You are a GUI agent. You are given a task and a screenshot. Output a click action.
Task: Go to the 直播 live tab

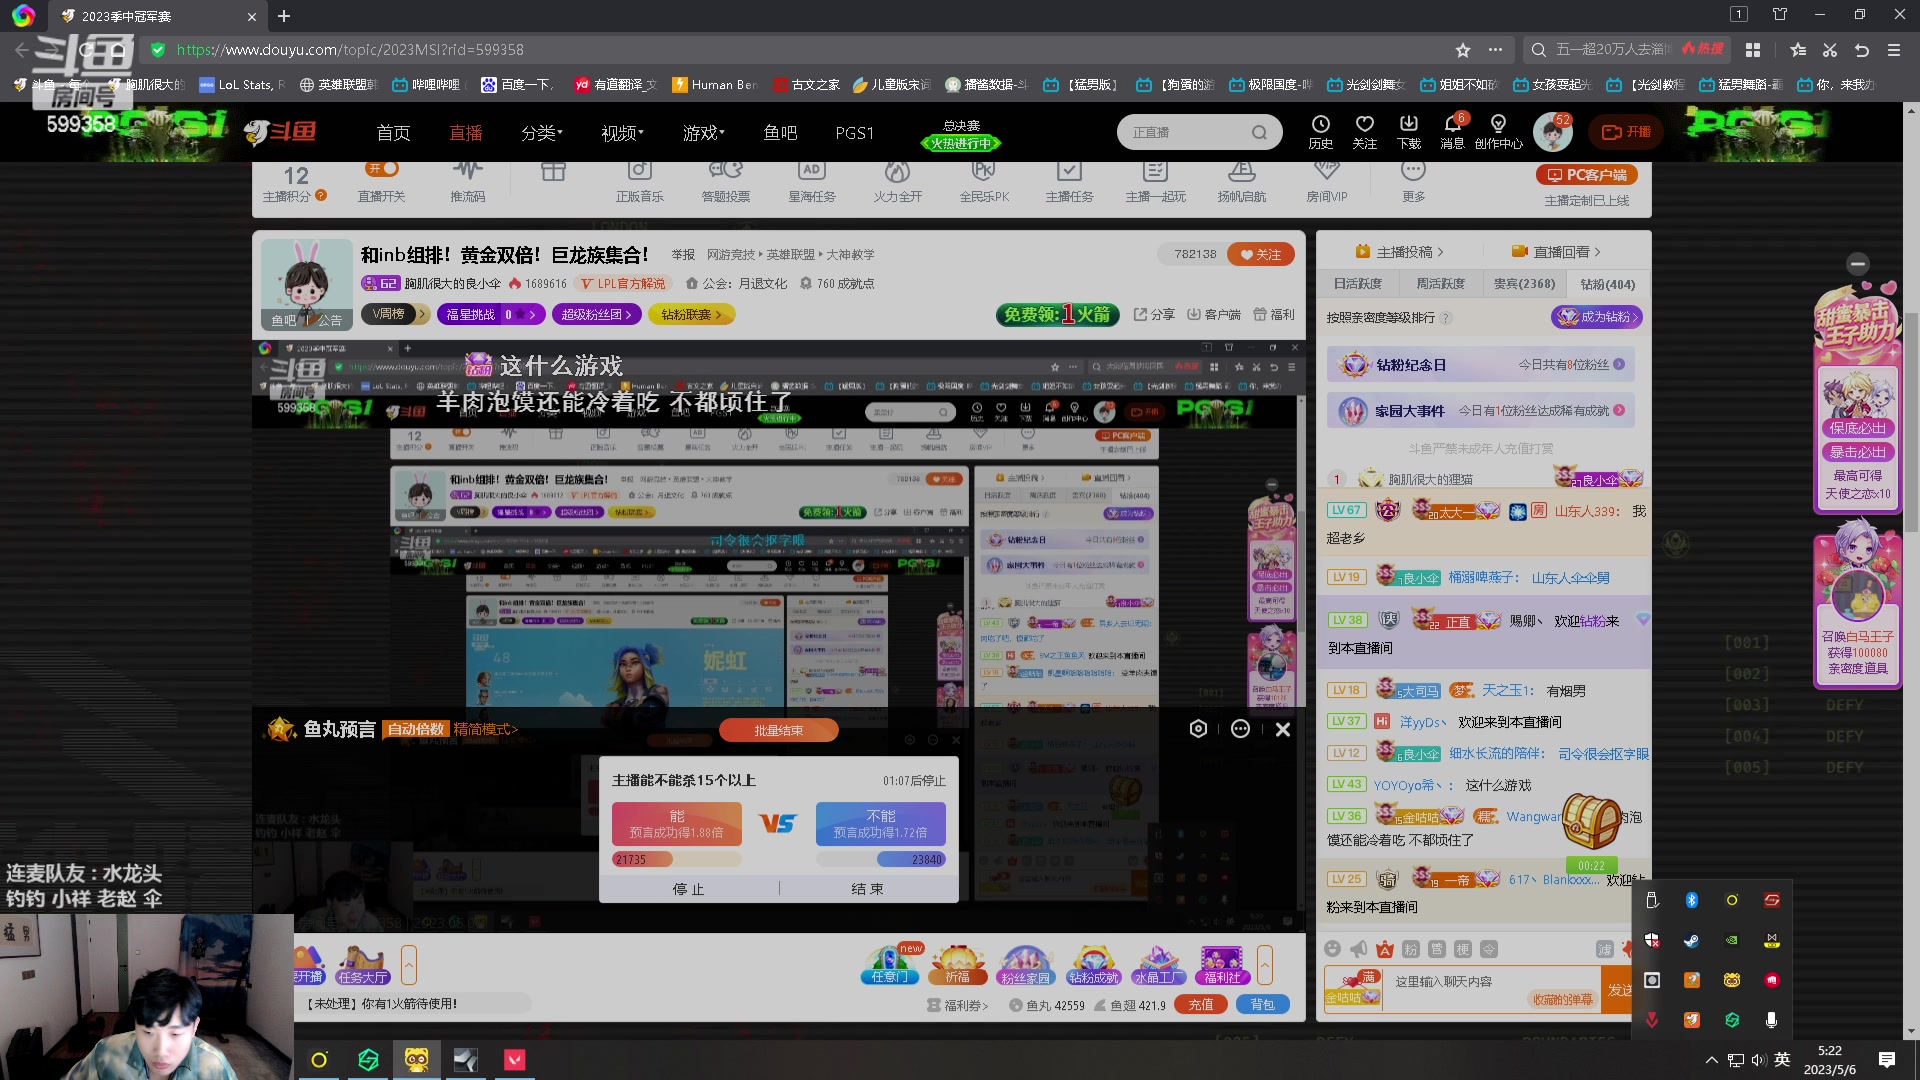(x=466, y=132)
